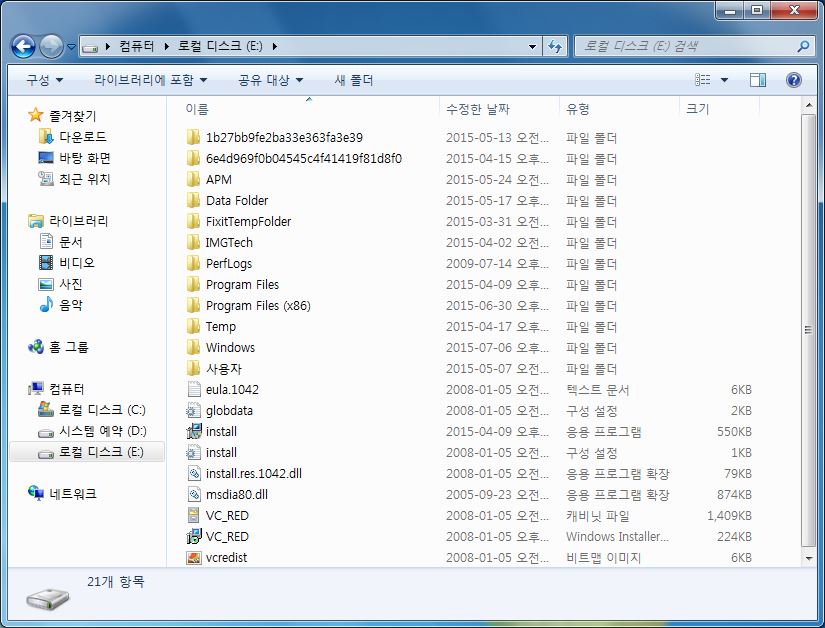Click the address bar refresh button

[x=556, y=46]
